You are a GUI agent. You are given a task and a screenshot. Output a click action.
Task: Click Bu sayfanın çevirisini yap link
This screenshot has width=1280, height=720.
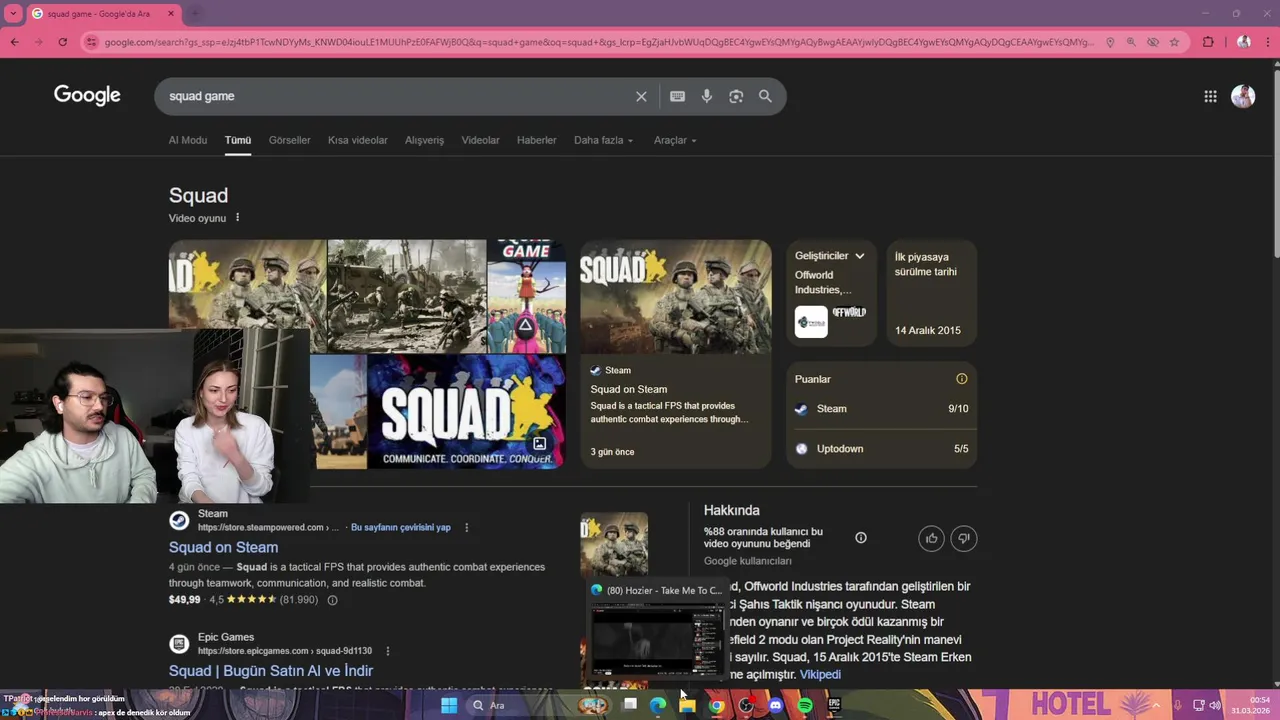pos(400,528)
